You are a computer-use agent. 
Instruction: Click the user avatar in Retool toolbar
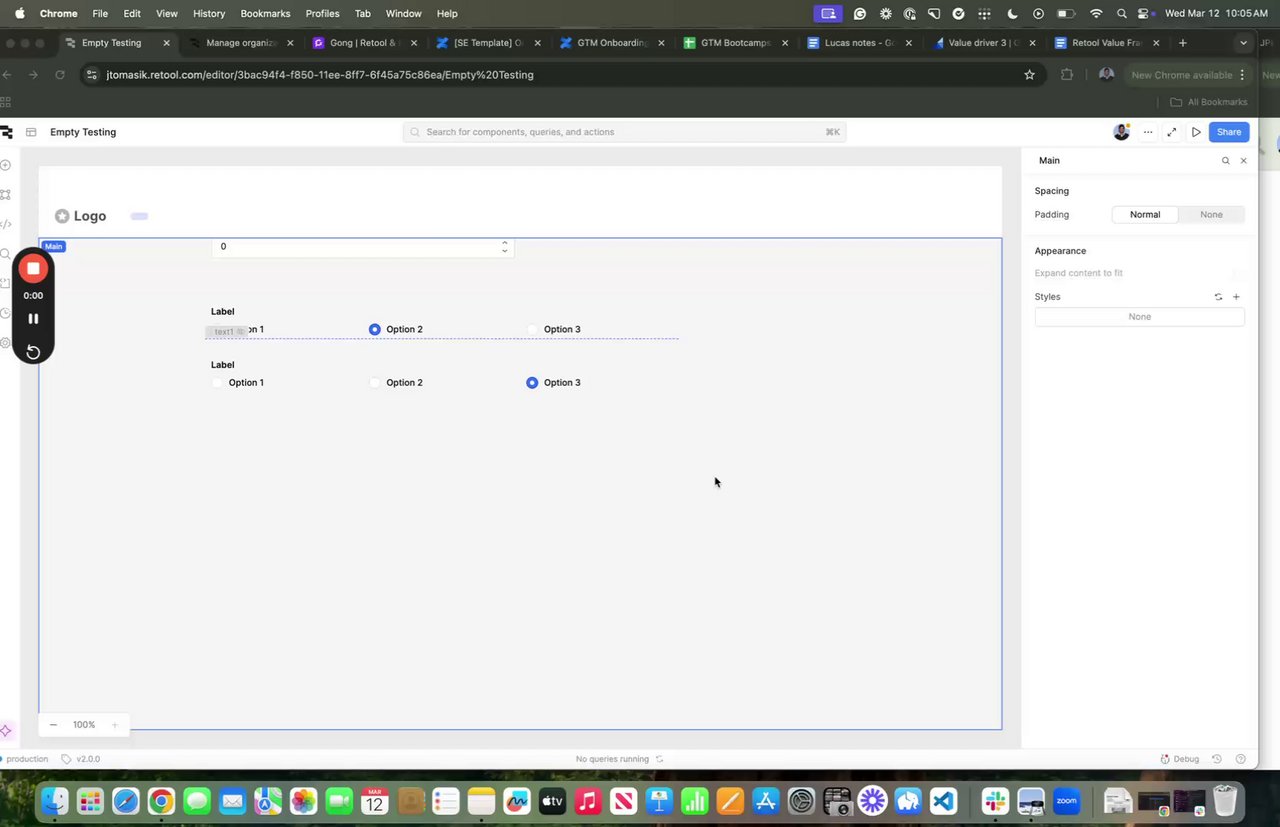(1121, 132)
